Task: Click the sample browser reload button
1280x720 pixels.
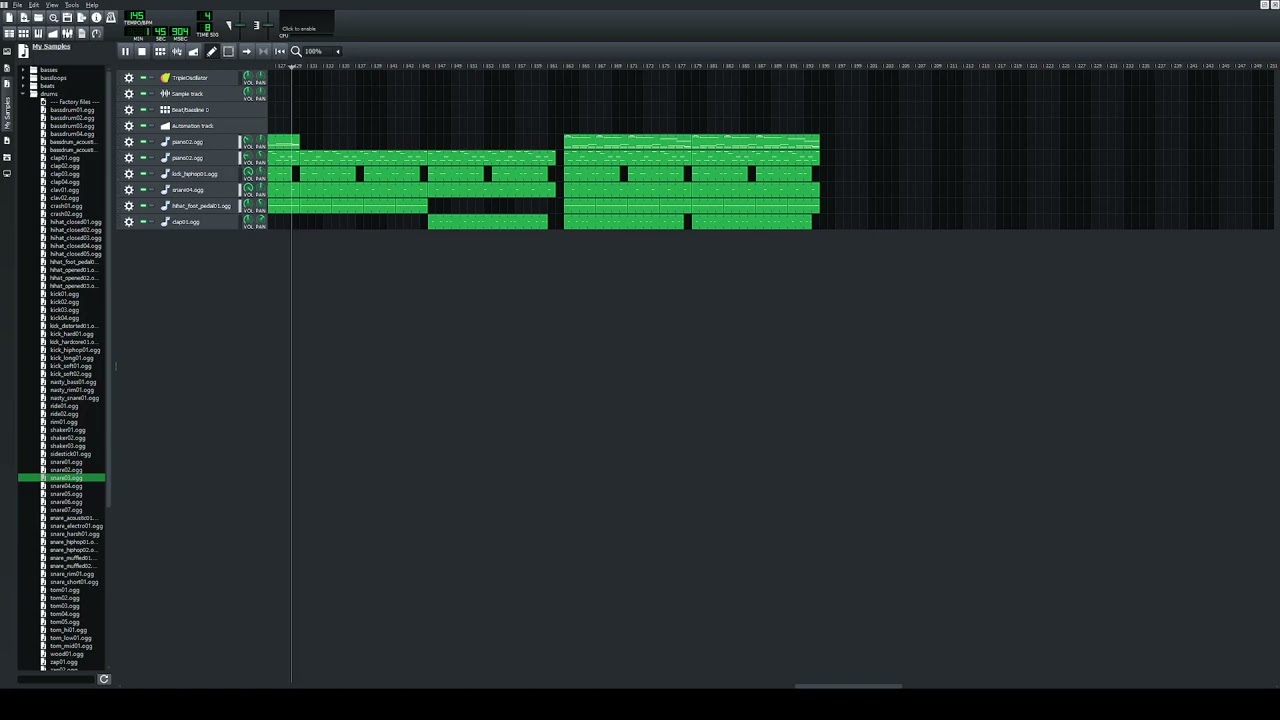Action: (x=103, y=679)
